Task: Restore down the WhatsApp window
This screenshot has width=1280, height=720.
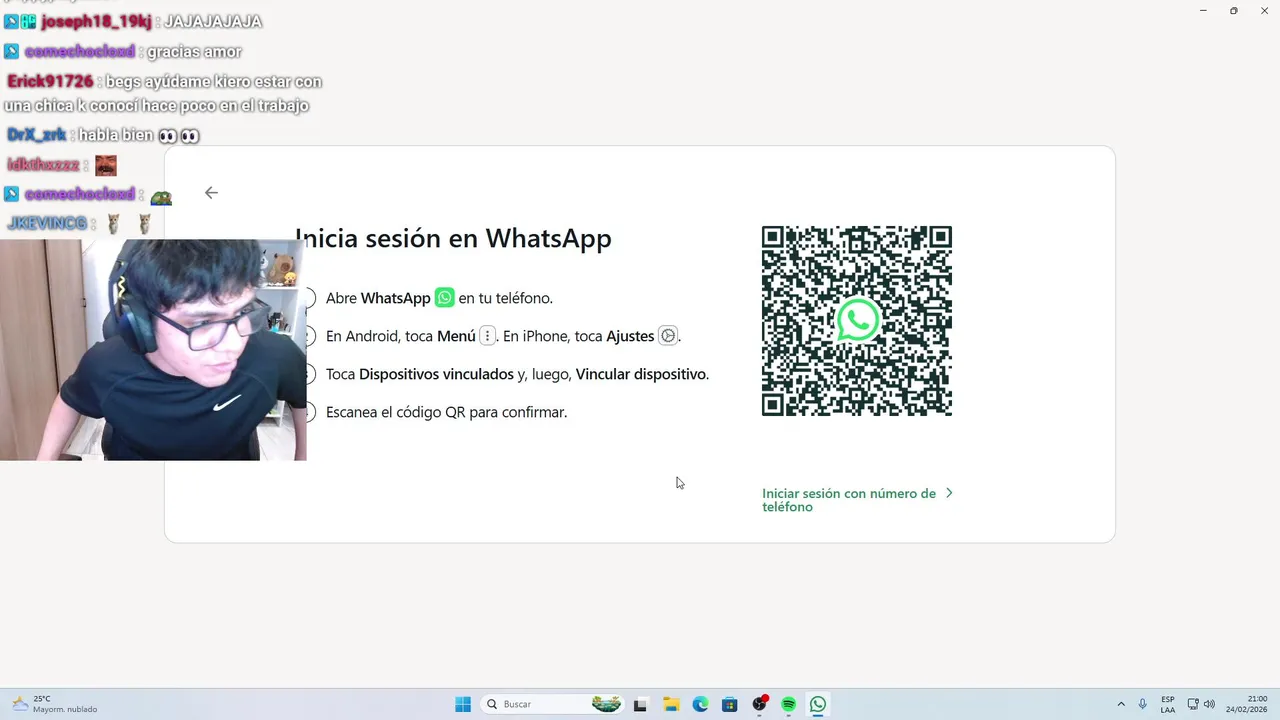Action: 1233,10
